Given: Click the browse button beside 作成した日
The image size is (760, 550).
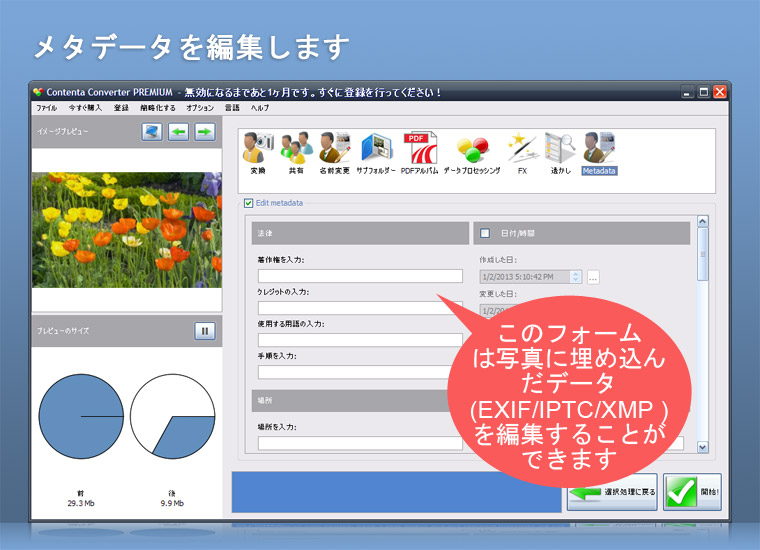Looking at the screenshot, I should pyautogui.click(x=593, y=277).
